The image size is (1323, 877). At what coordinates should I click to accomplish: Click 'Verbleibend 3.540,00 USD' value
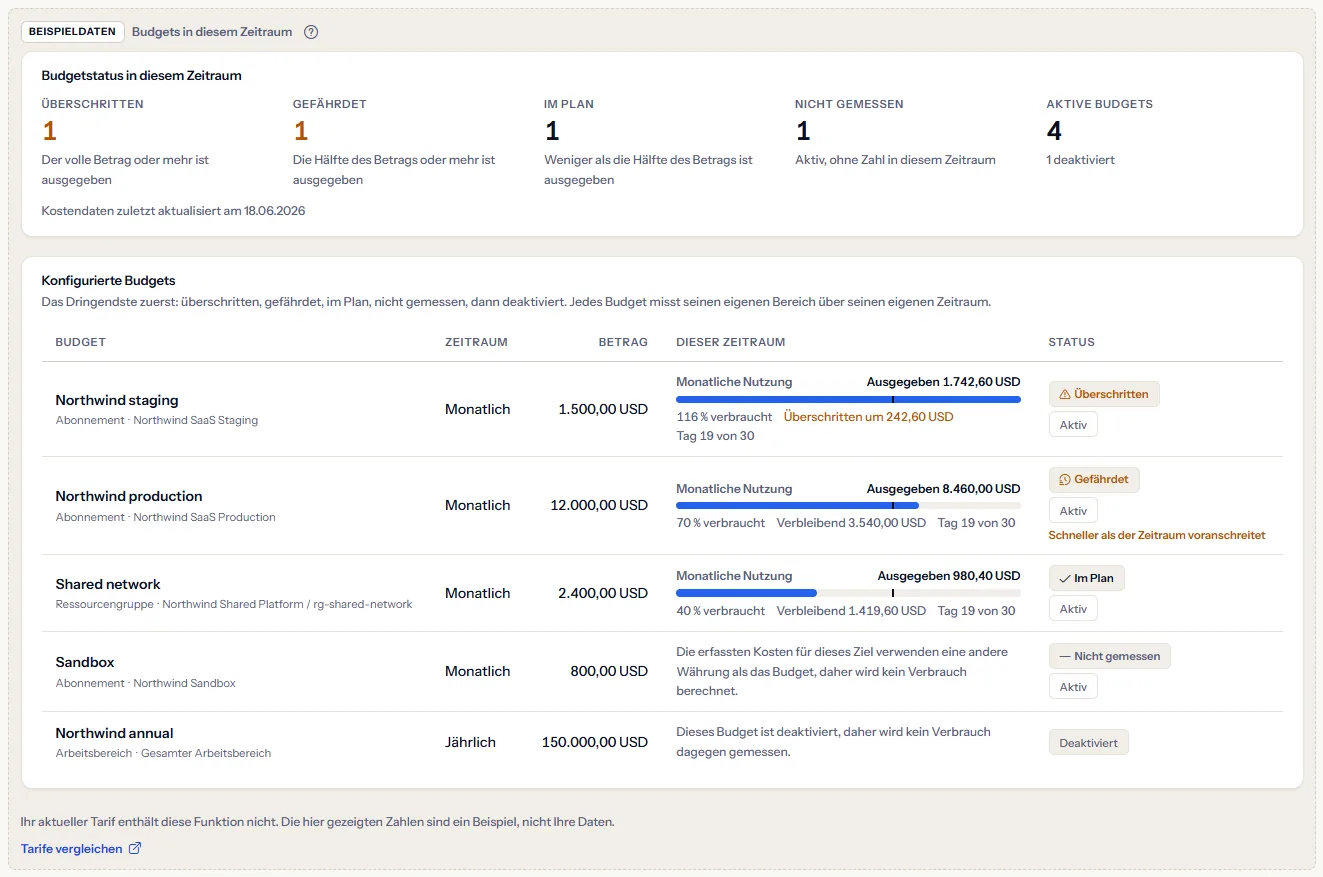tap(851, 523)
